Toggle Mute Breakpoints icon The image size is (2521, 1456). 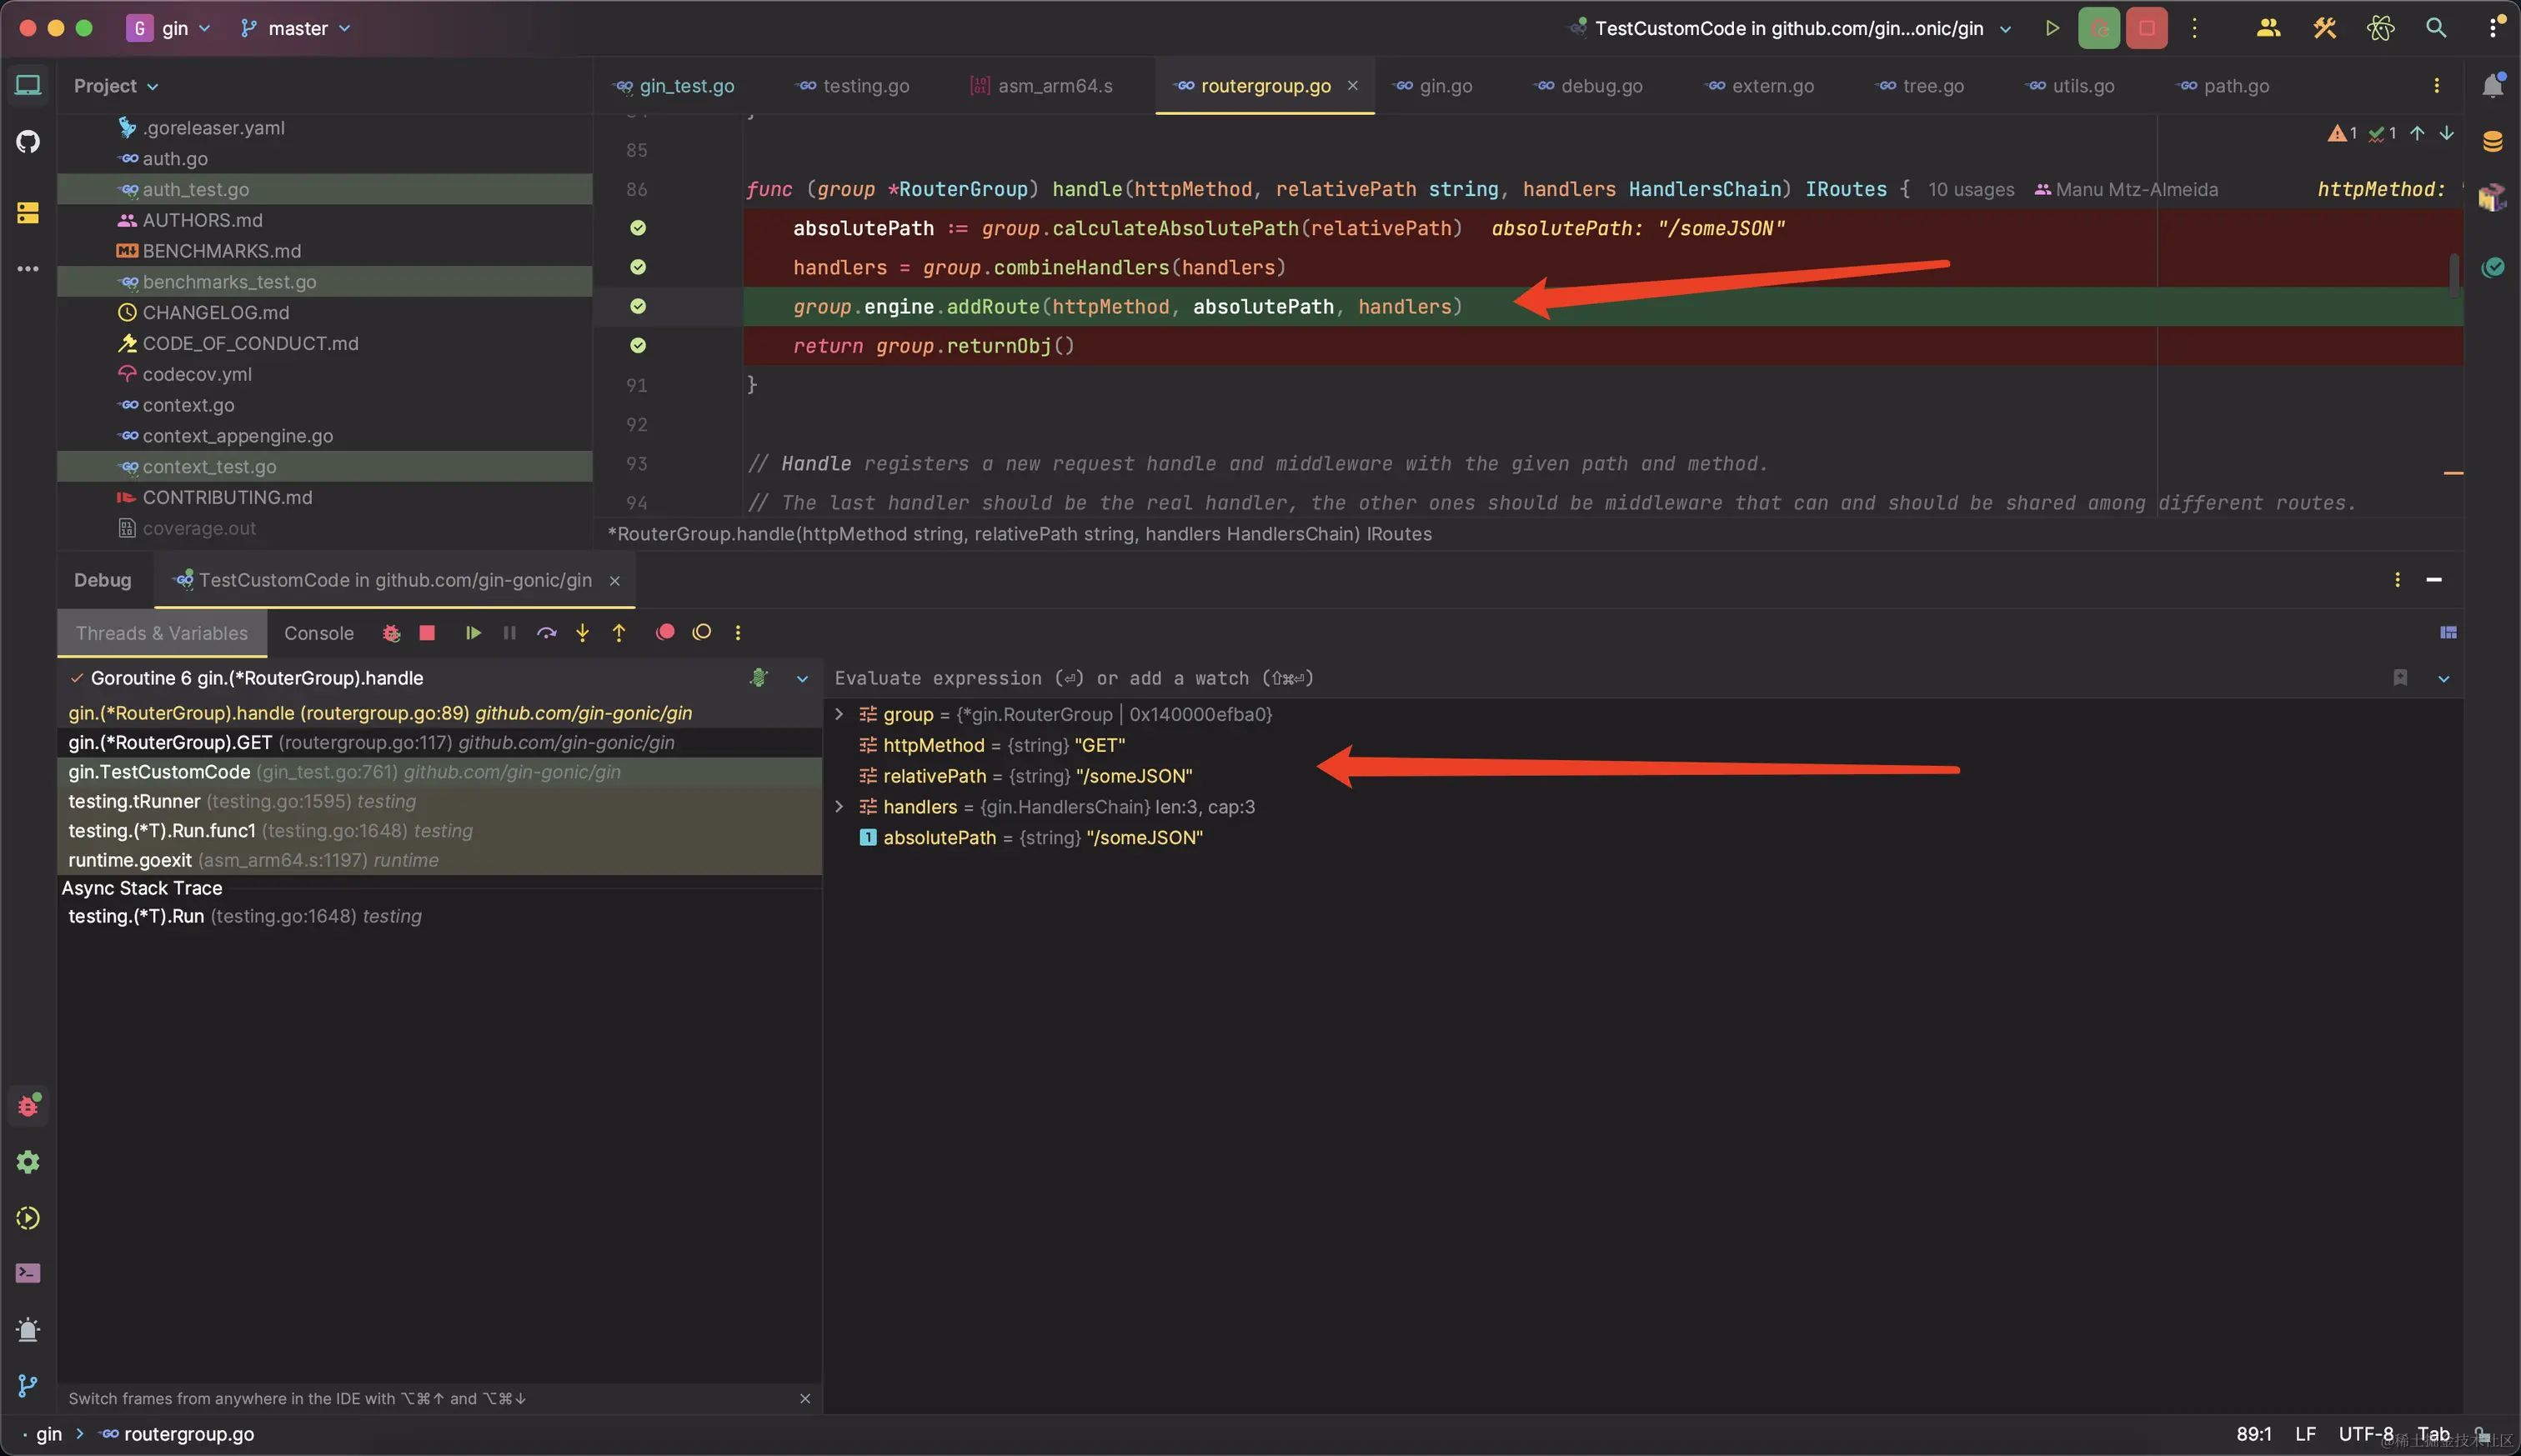tap(702, 632)
